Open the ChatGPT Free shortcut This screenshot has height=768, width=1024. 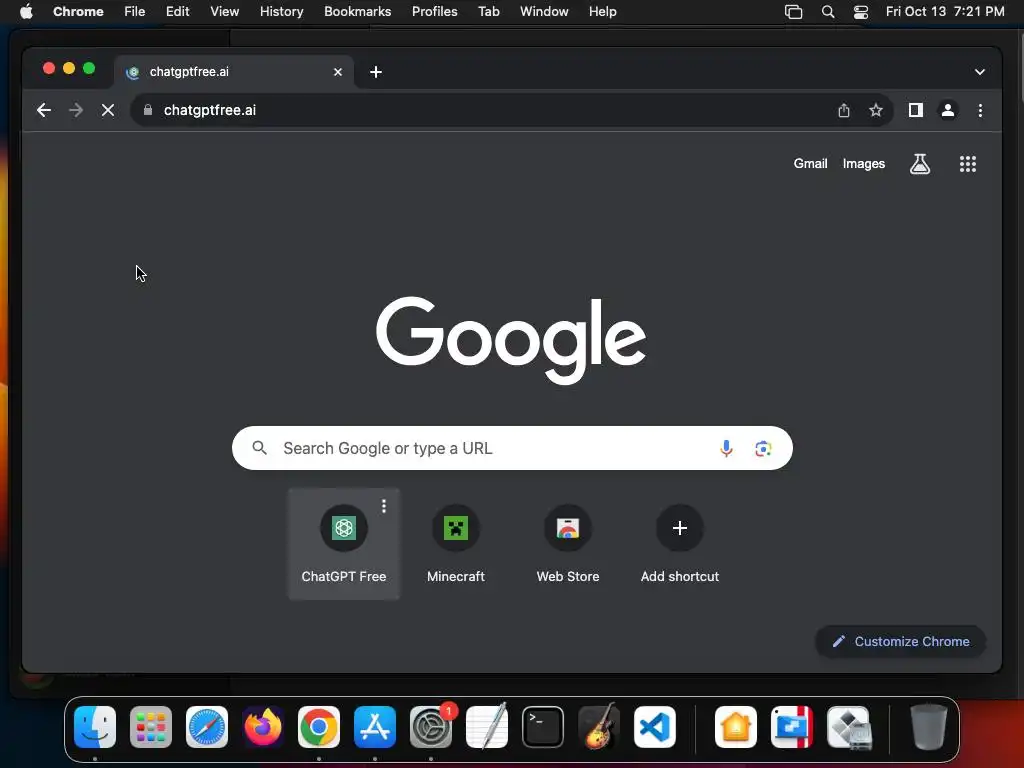(344, 543)
